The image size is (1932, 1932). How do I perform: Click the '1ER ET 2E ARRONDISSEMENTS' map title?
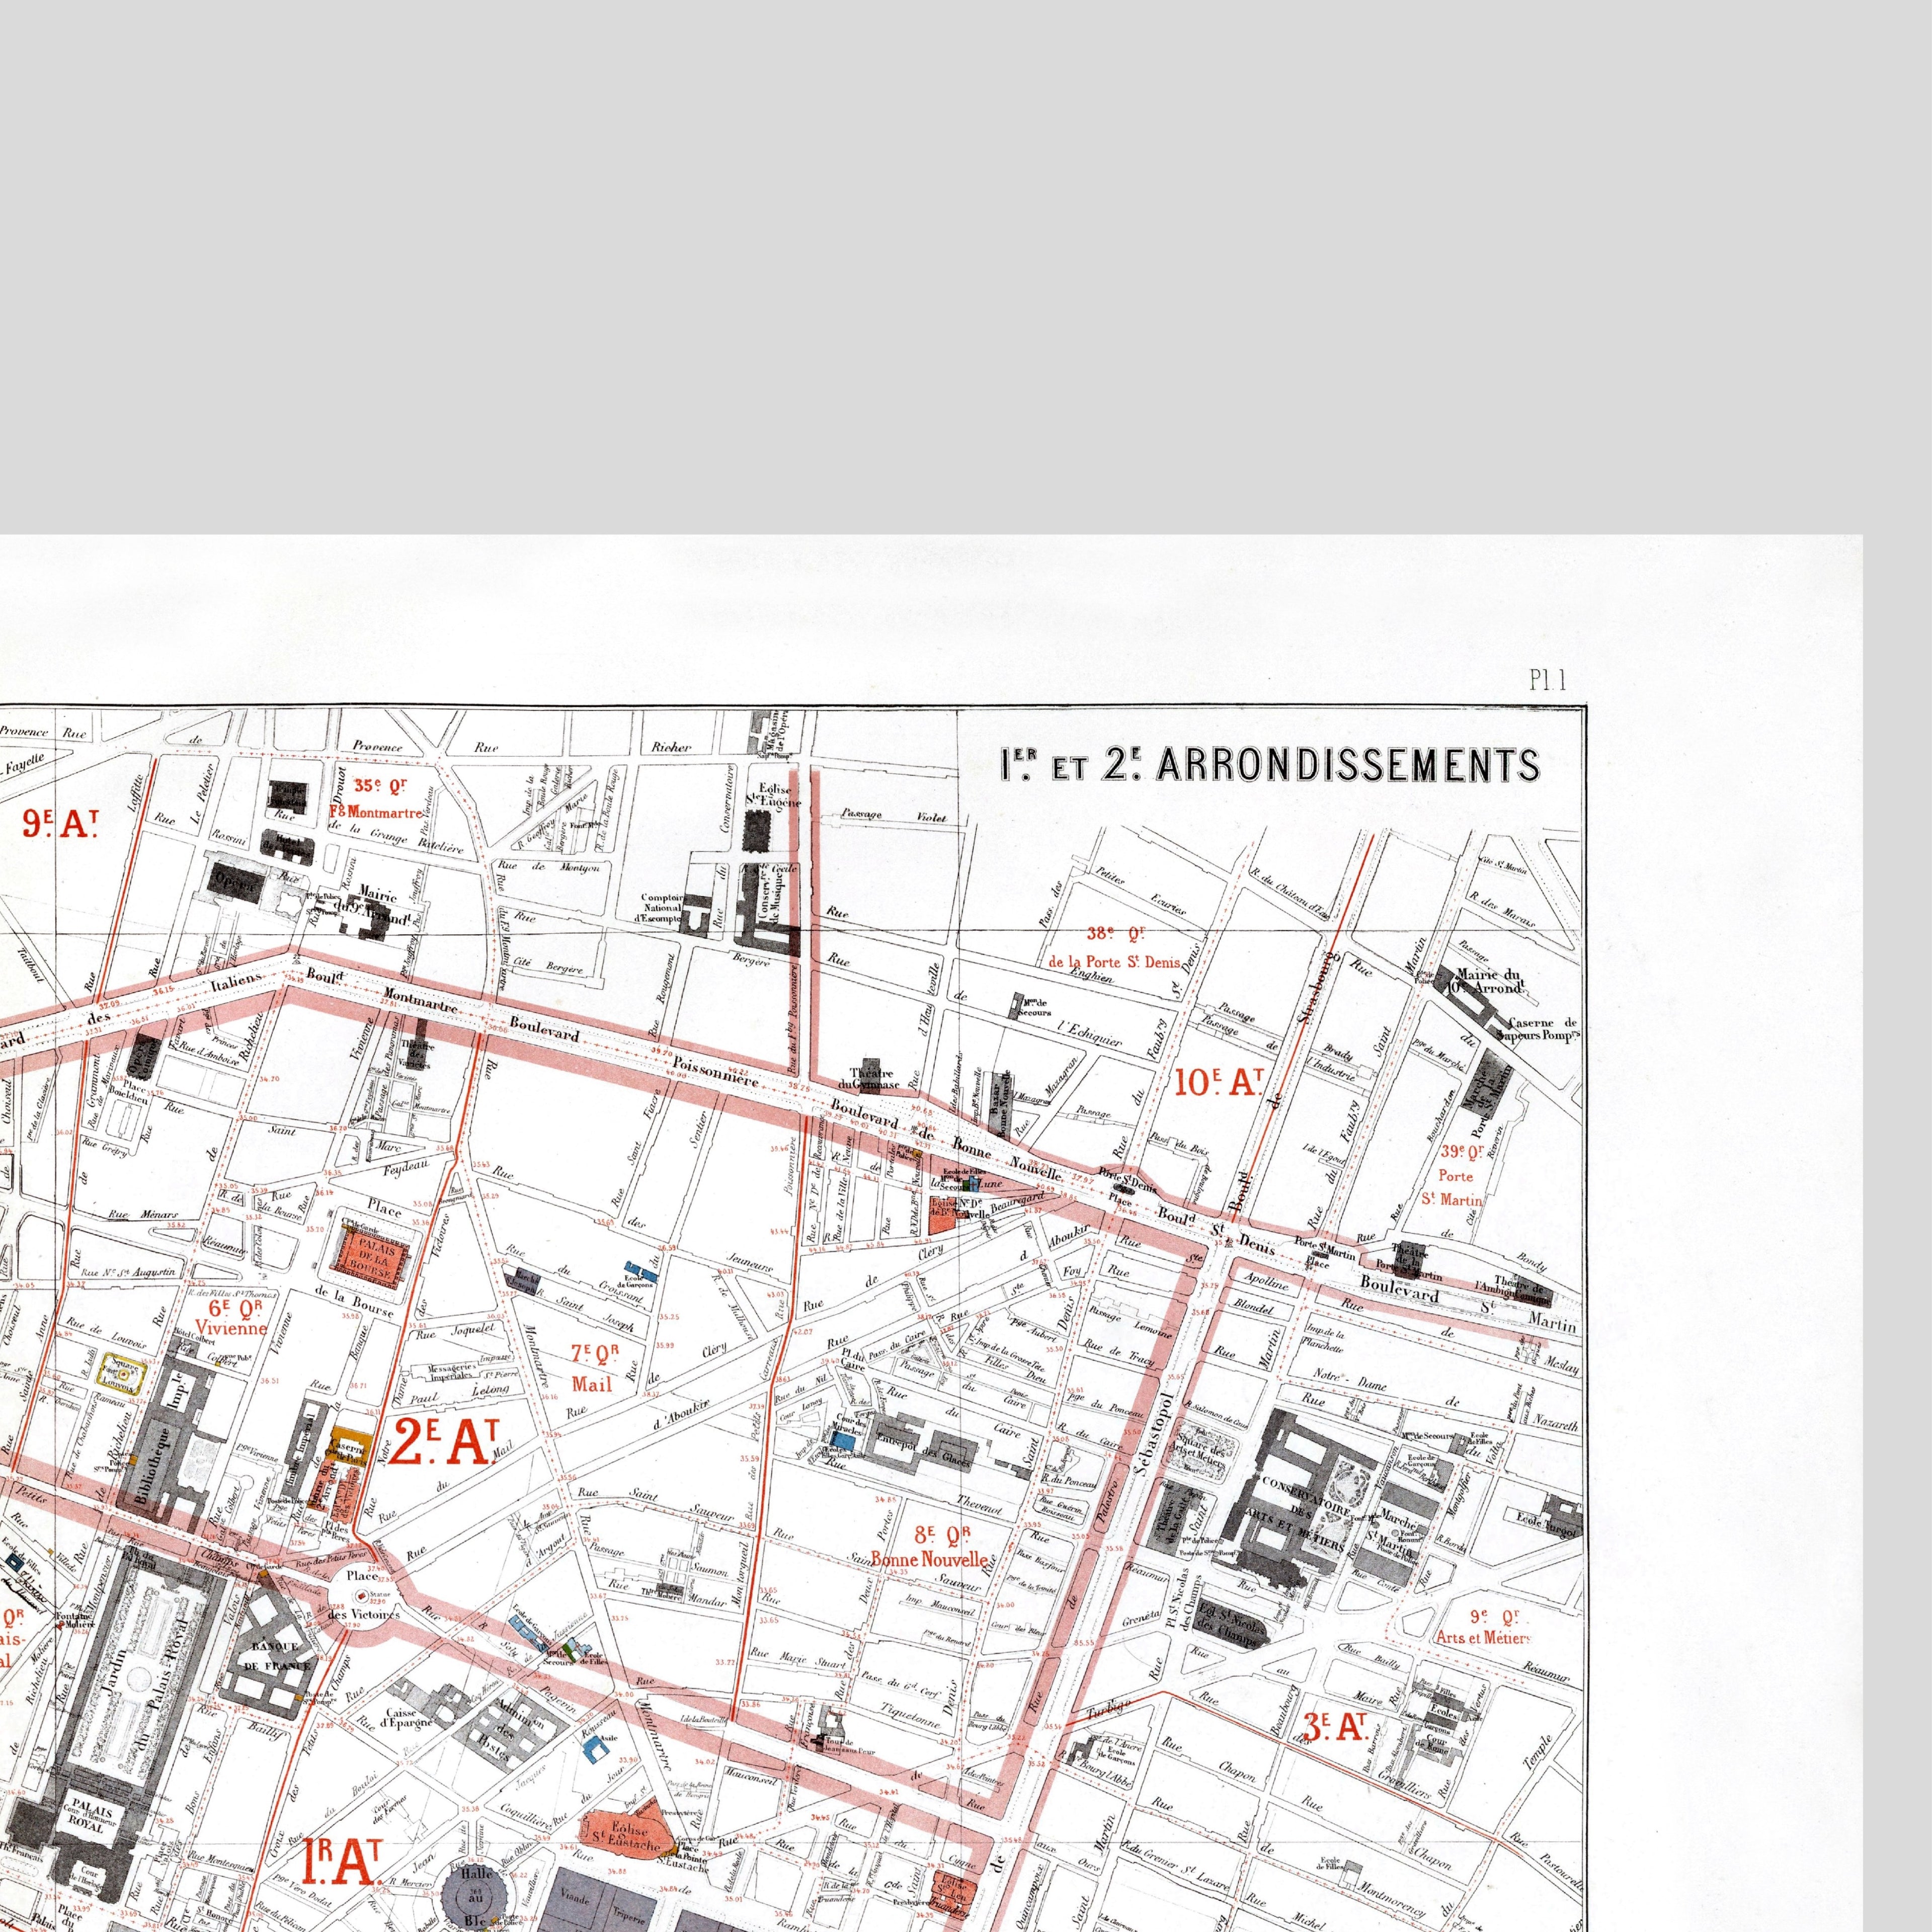pos(1271,765)
